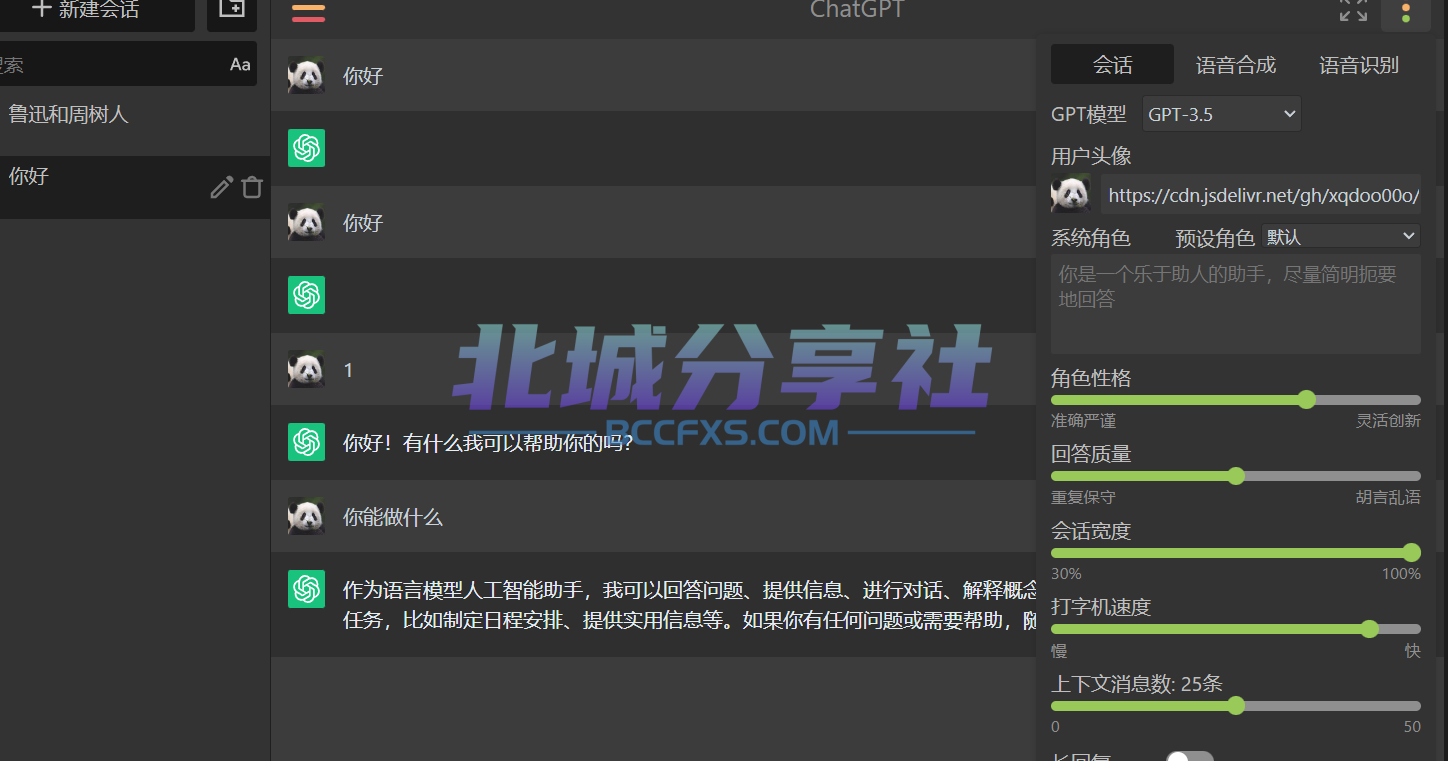Click the reply 你好！有什么我可以帮助你的吗
This screenshot has height=761, width=1448.
(x=488, y=443)
